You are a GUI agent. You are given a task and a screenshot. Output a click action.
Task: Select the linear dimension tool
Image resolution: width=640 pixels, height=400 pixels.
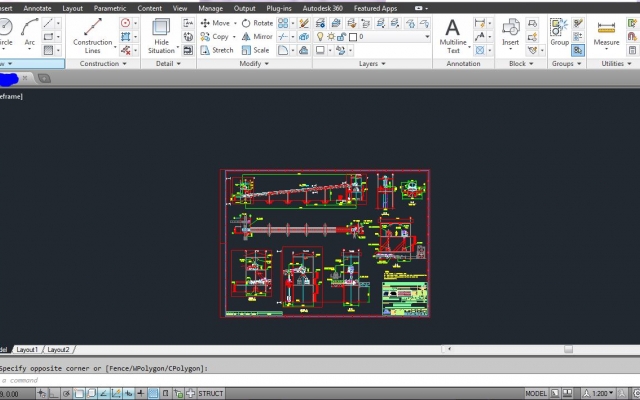pos(480,23)
